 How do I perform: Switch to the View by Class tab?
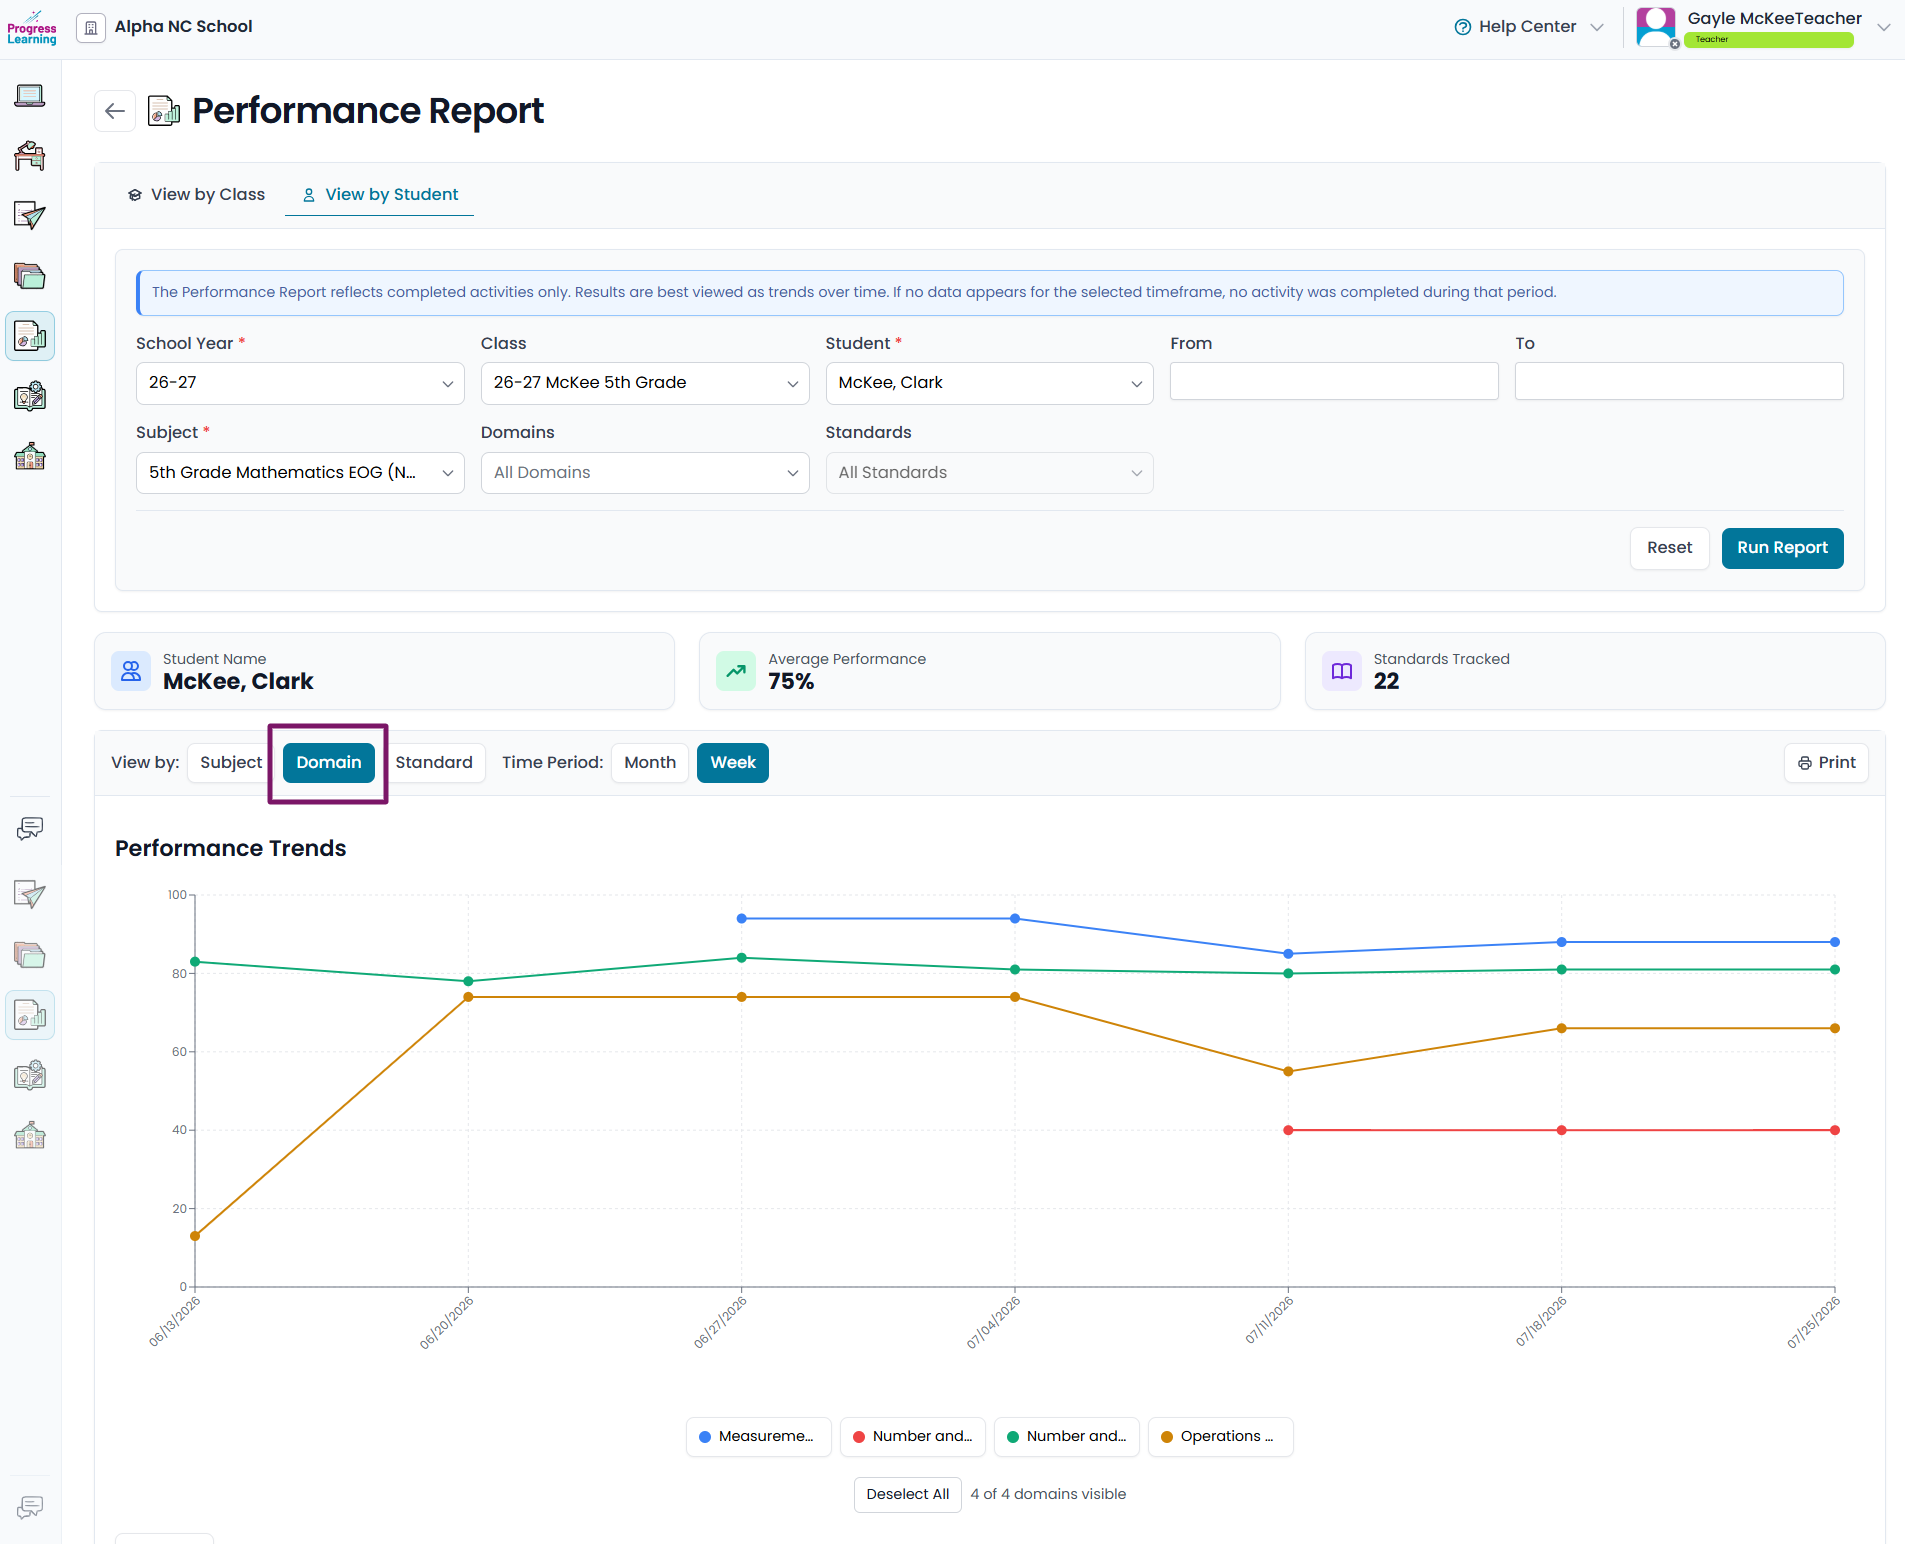(x=196, y=195)
